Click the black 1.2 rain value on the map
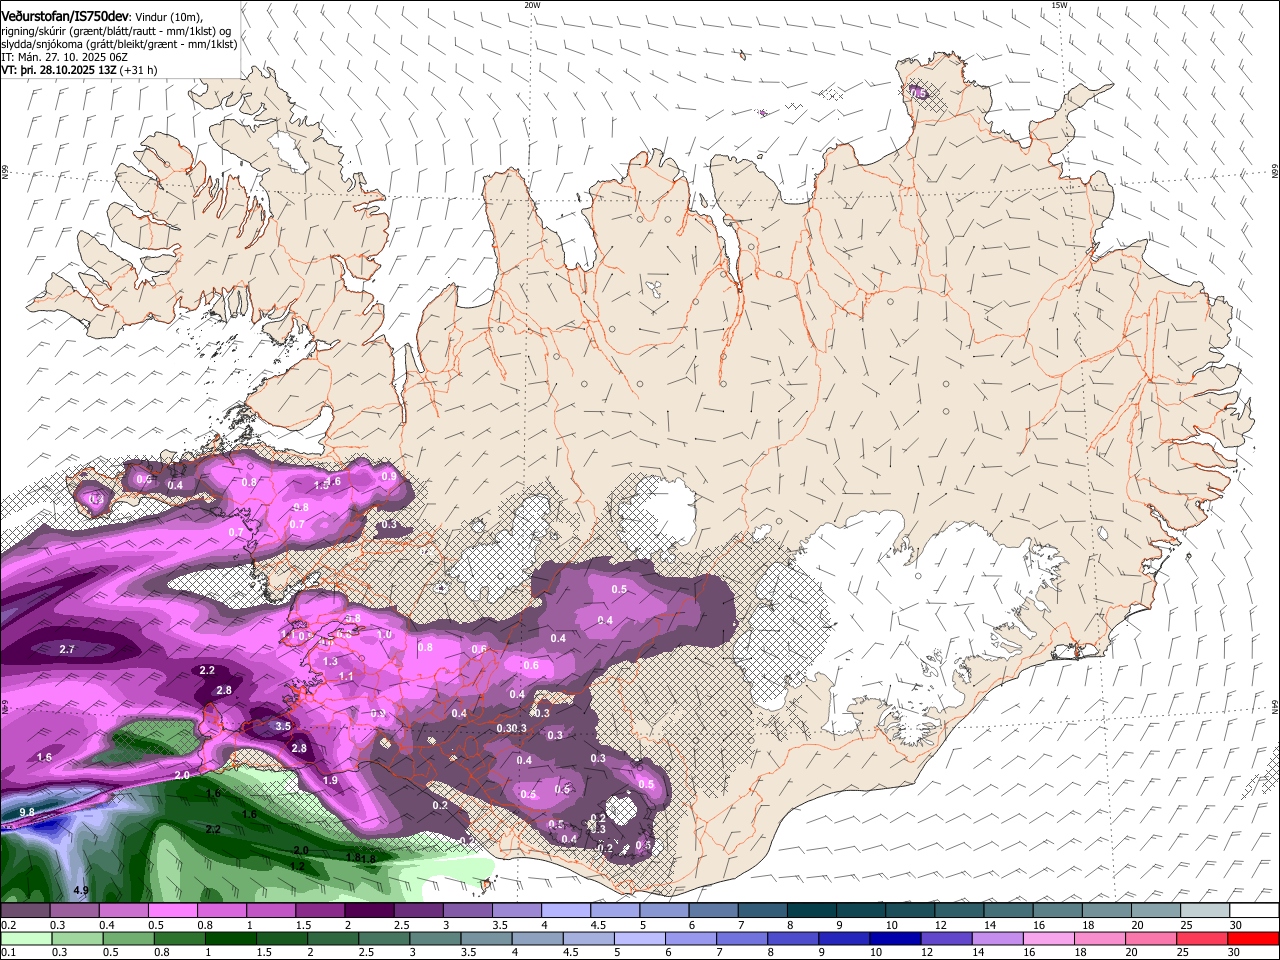 (297, 866)
